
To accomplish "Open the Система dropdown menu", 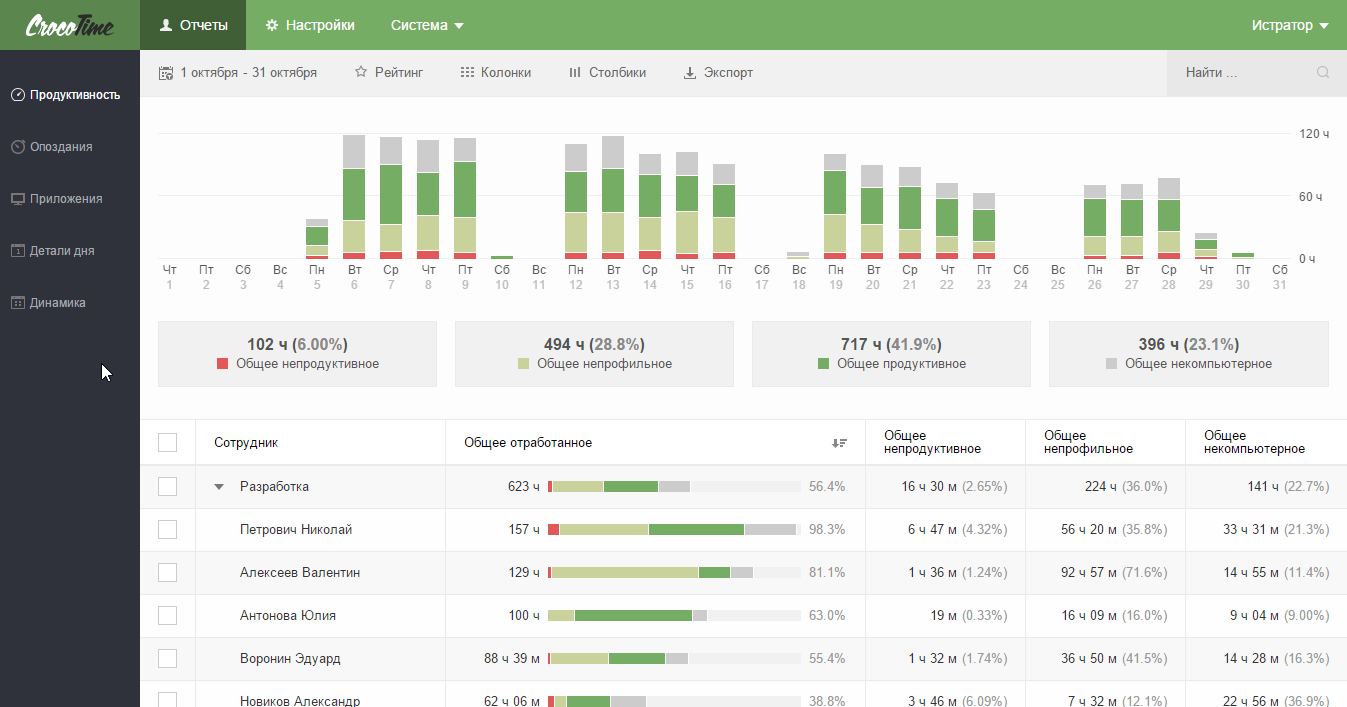I will click(427, 25).
